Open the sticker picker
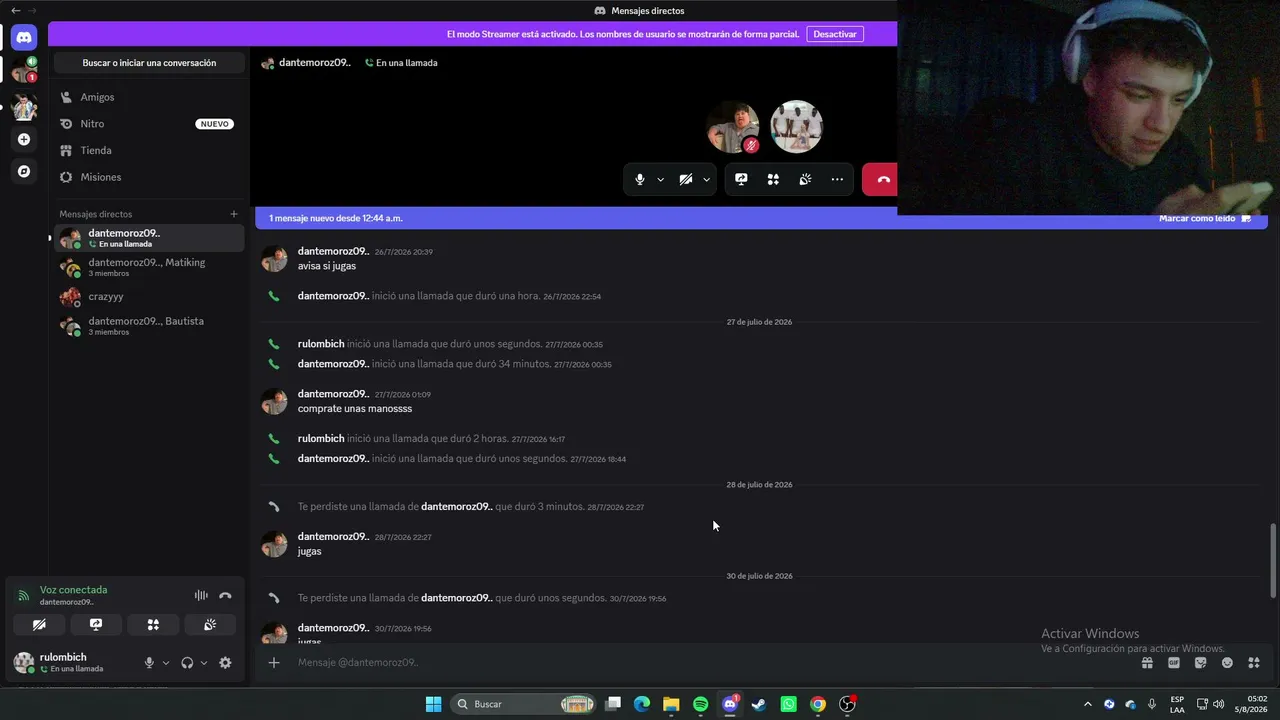The width and height of the screenshot is (1280, 720). (x=1201, y=662)
